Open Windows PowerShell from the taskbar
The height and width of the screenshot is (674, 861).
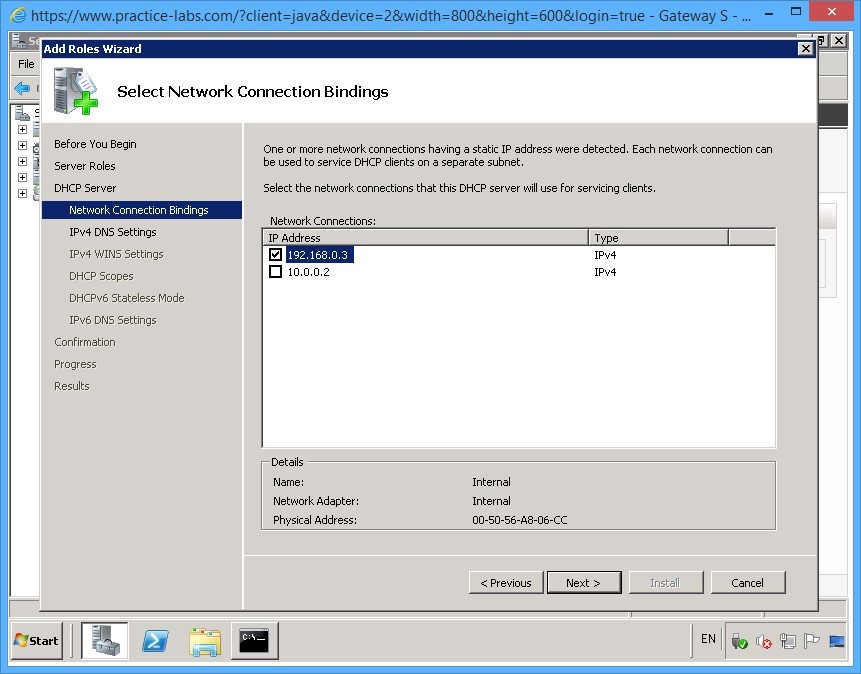155,640
